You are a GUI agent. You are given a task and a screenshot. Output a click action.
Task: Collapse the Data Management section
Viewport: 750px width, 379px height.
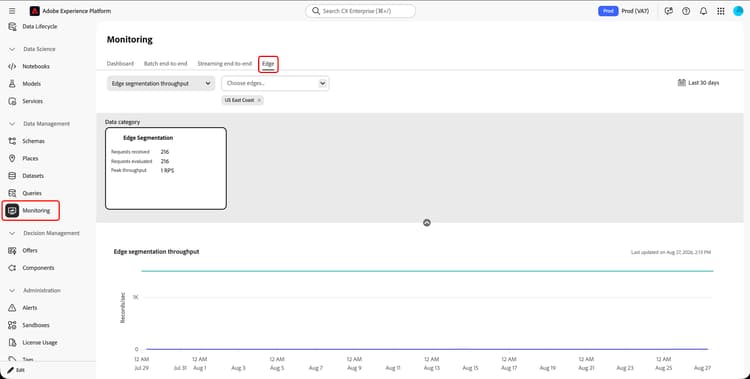12,124
